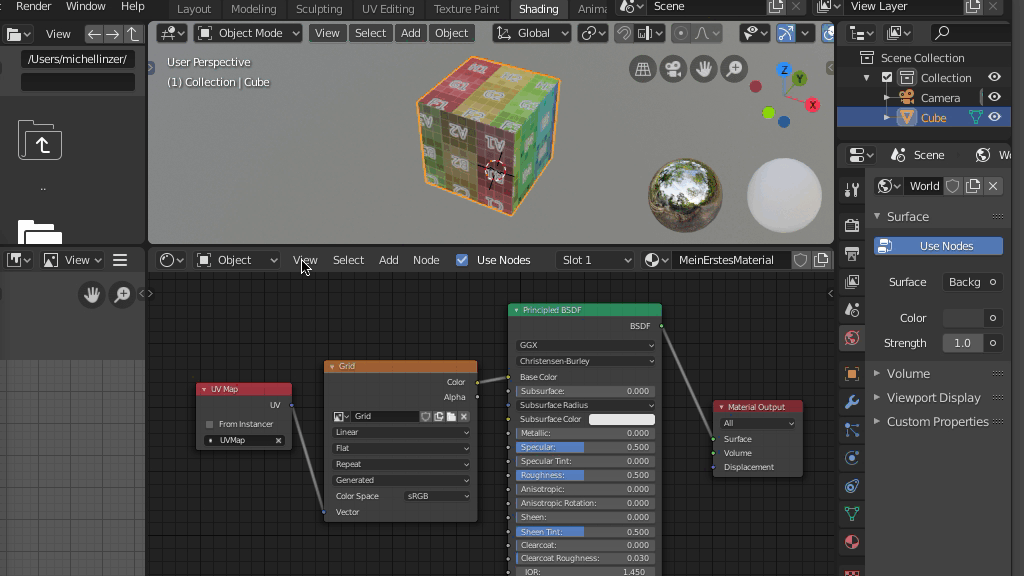Viewport: 1024px width, 576px height.
Task: Click the camera view icon in viewport
Action: point(673,69)
